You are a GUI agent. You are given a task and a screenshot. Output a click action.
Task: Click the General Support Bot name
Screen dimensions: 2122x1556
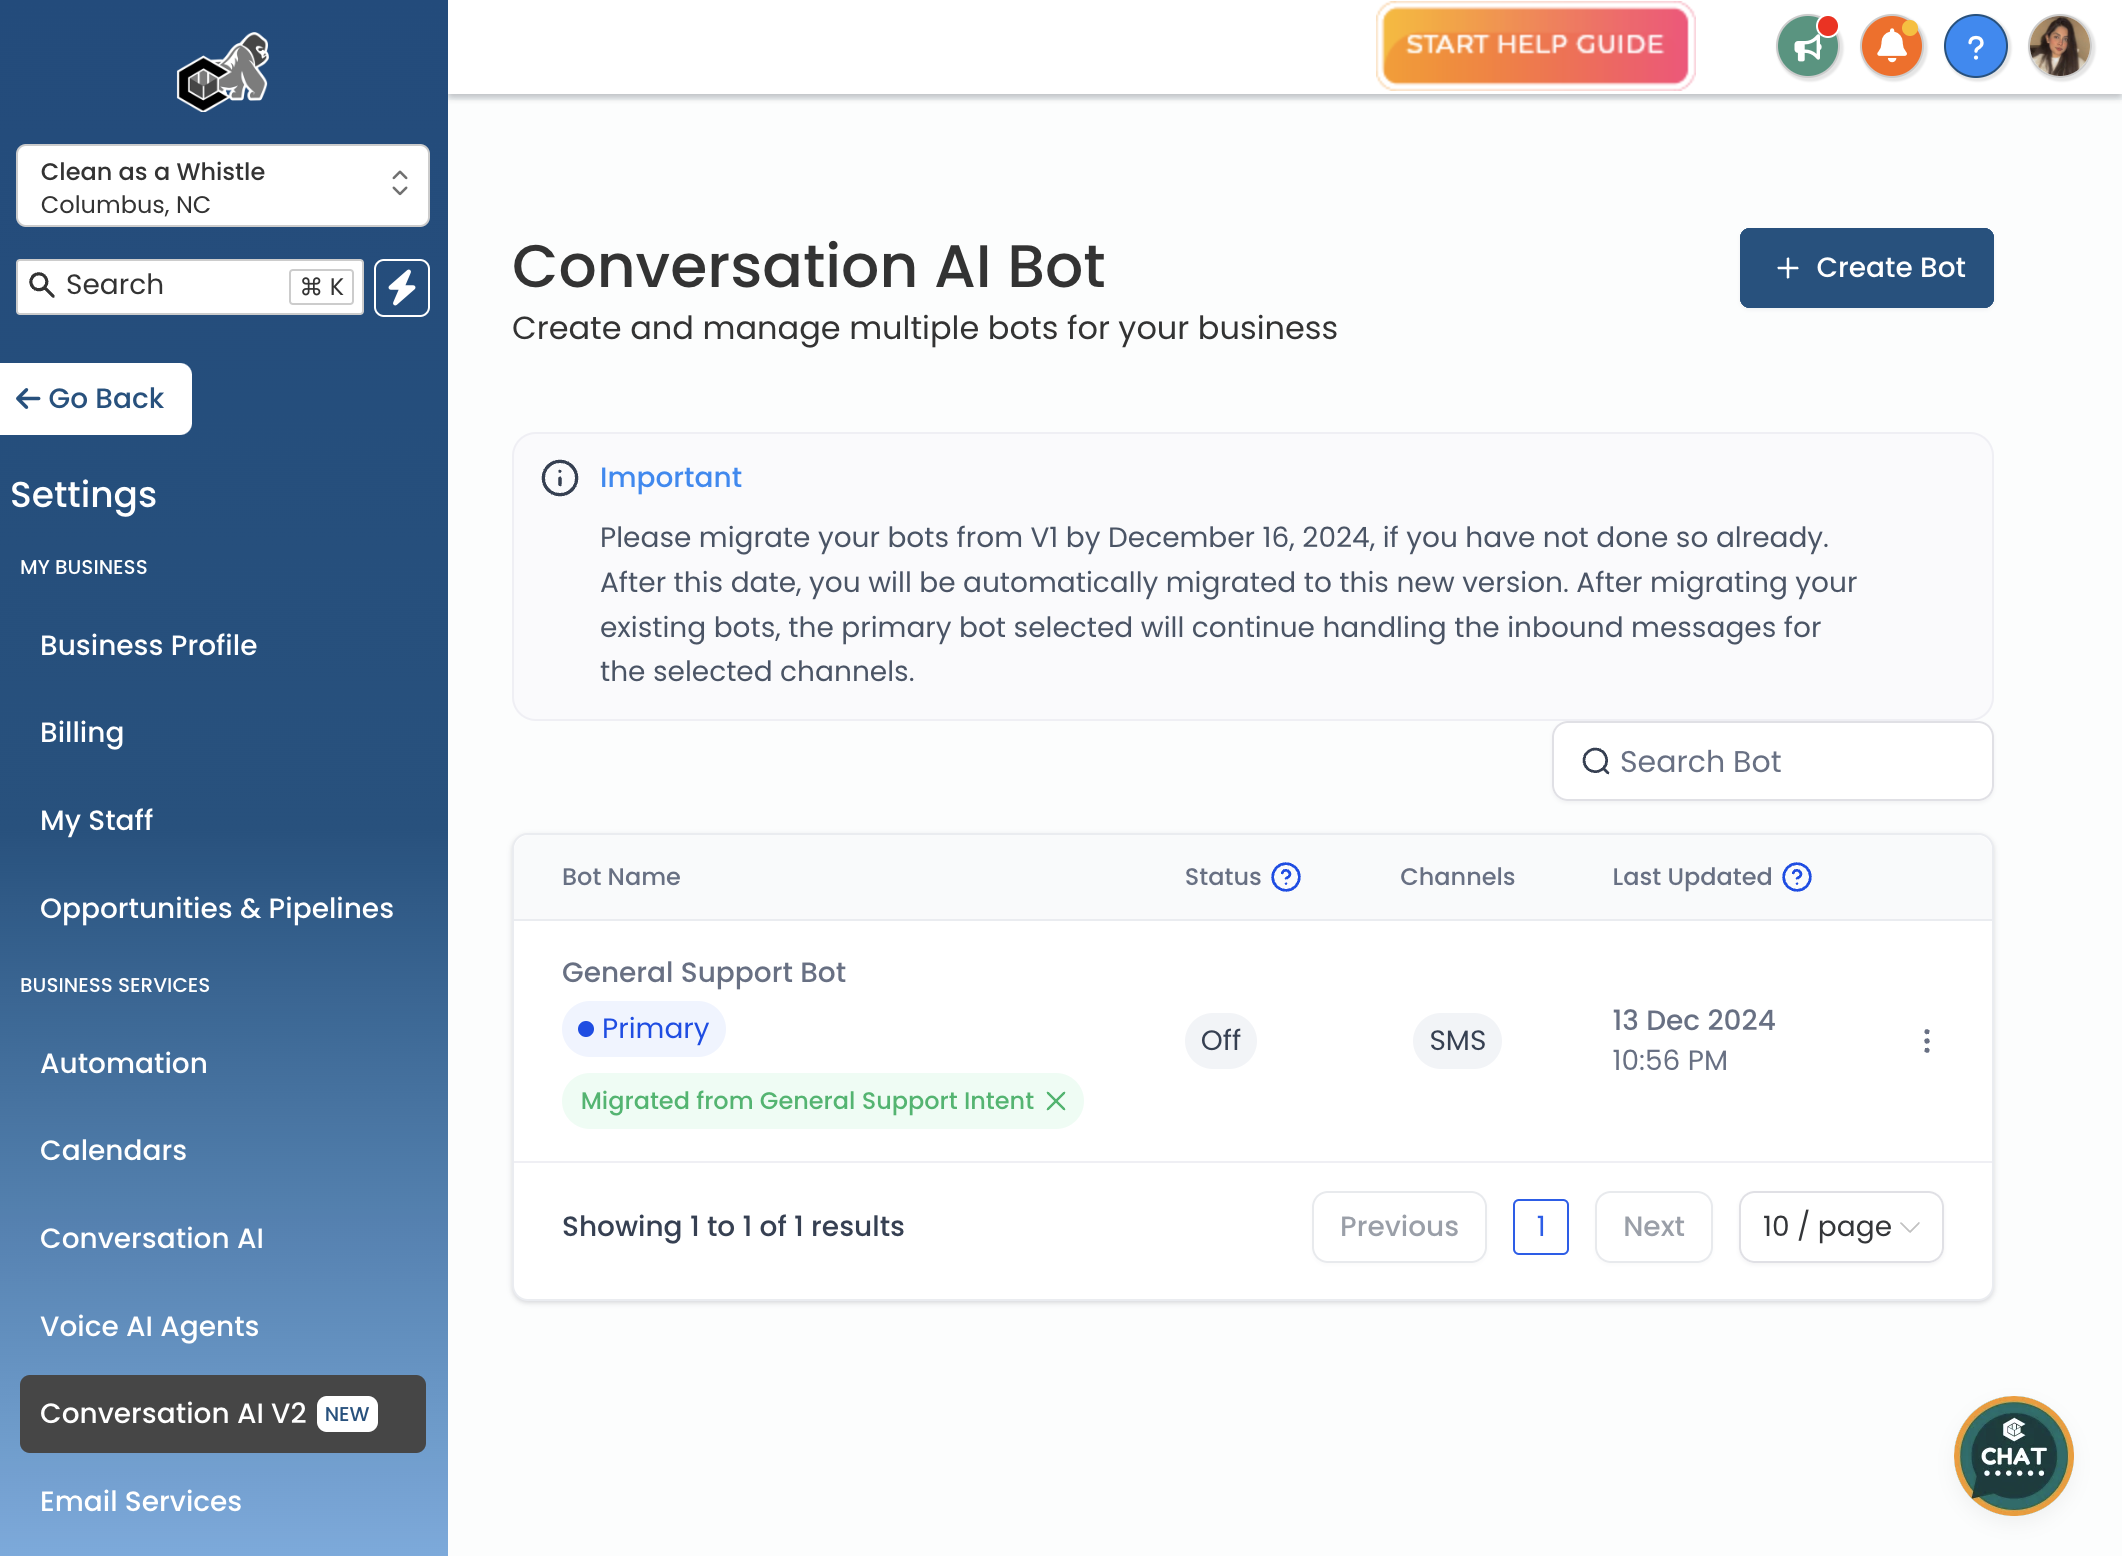coord(704,972)
